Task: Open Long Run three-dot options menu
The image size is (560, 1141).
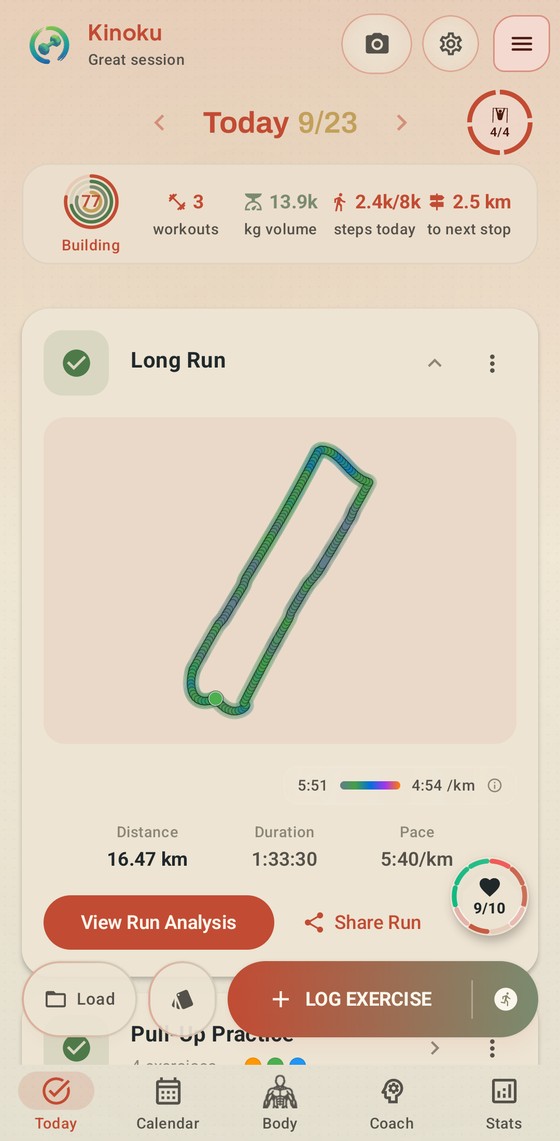Action: pyautogui.click(x=492, y=364)
